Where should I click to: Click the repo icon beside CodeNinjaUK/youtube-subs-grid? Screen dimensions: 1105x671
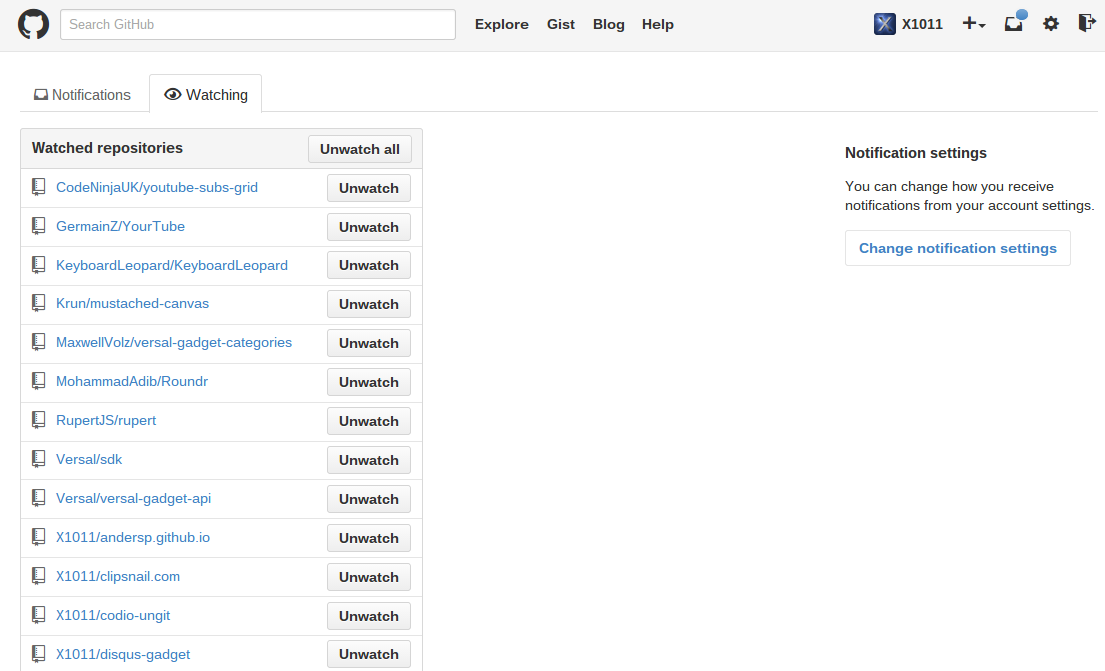39,187
